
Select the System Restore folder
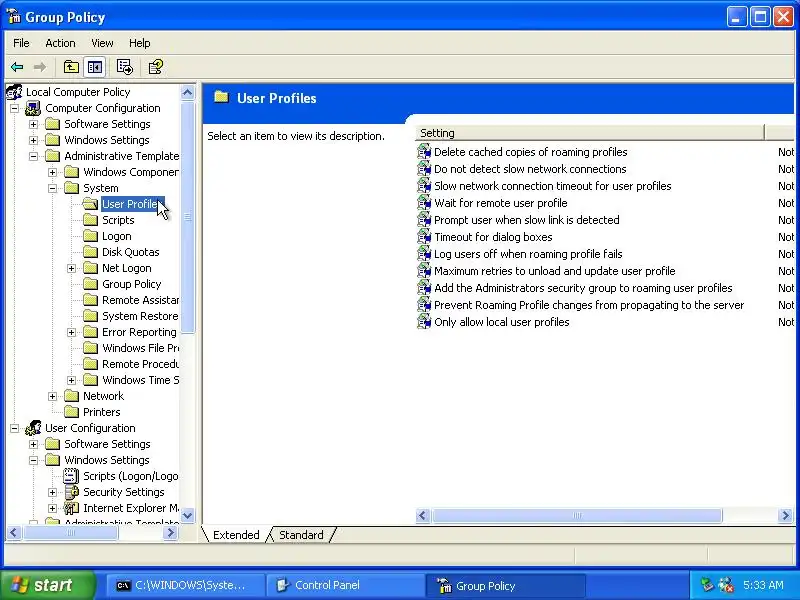point(140,316)
